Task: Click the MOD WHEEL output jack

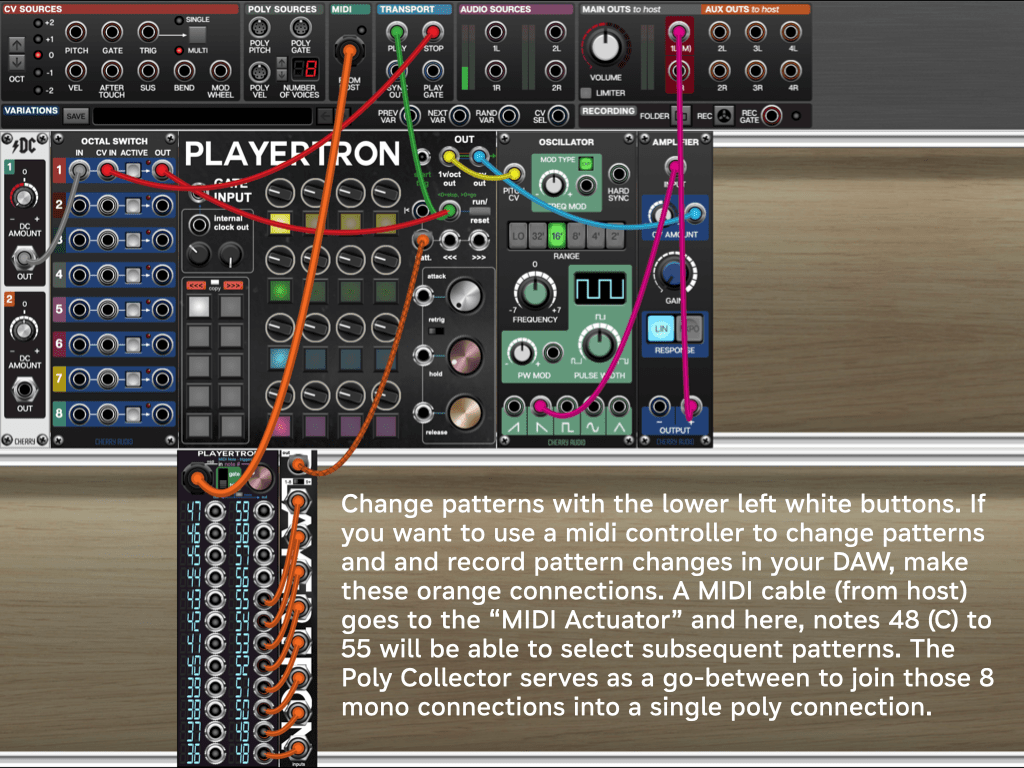Action: [220, 70]
